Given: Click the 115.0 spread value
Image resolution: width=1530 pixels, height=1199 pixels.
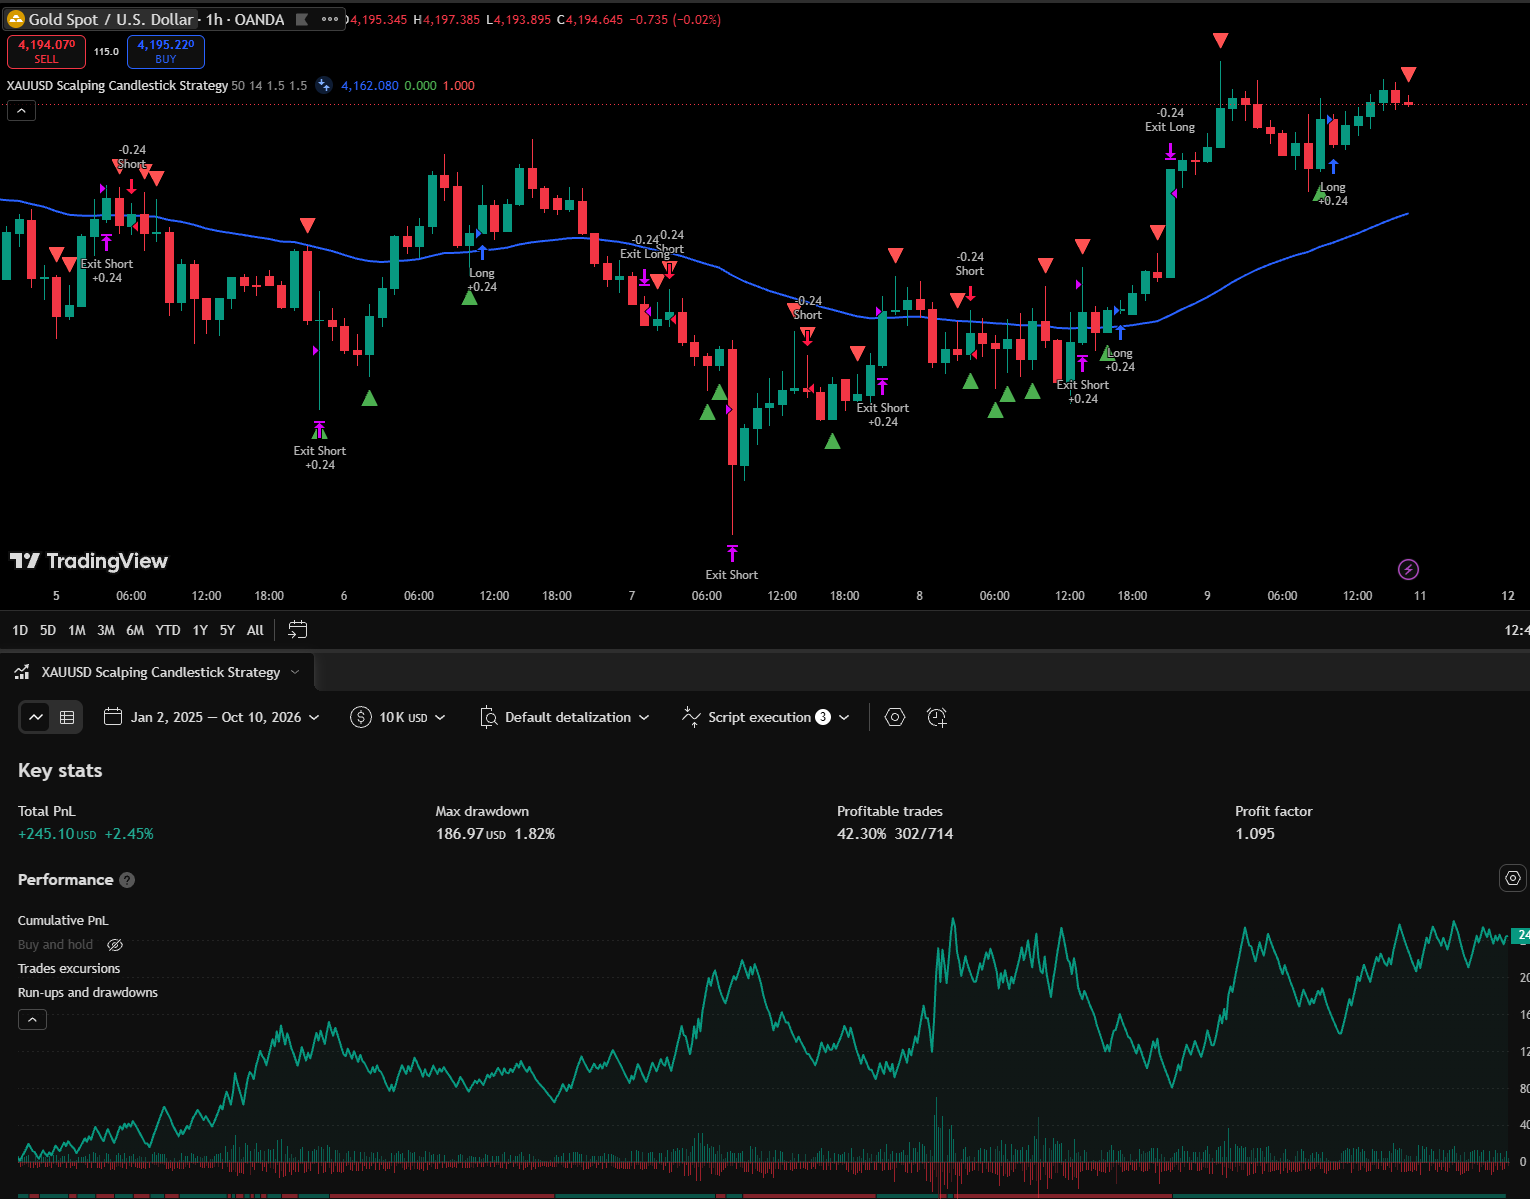Looking at the screenshot, I should pos(106,51).
